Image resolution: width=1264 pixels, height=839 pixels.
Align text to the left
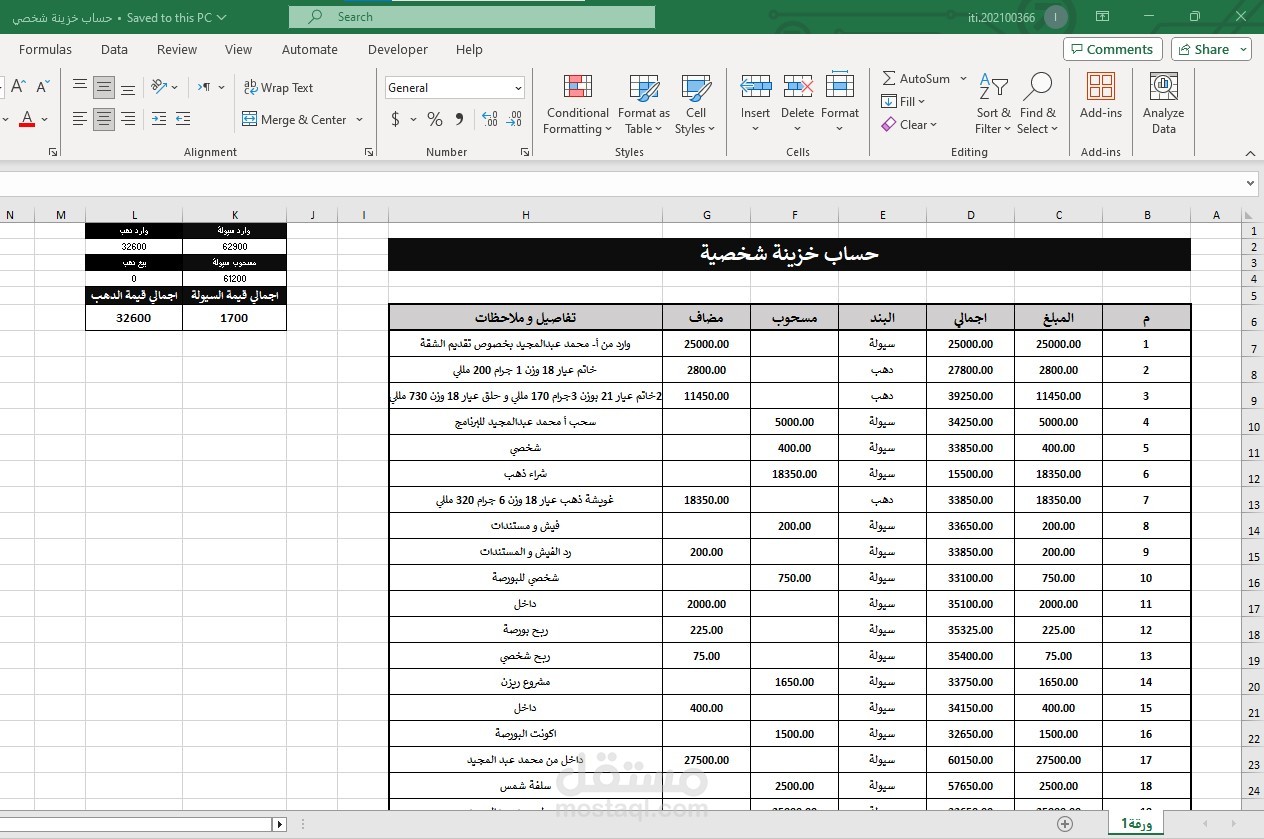pyautogui.click(x=80, y=119)
